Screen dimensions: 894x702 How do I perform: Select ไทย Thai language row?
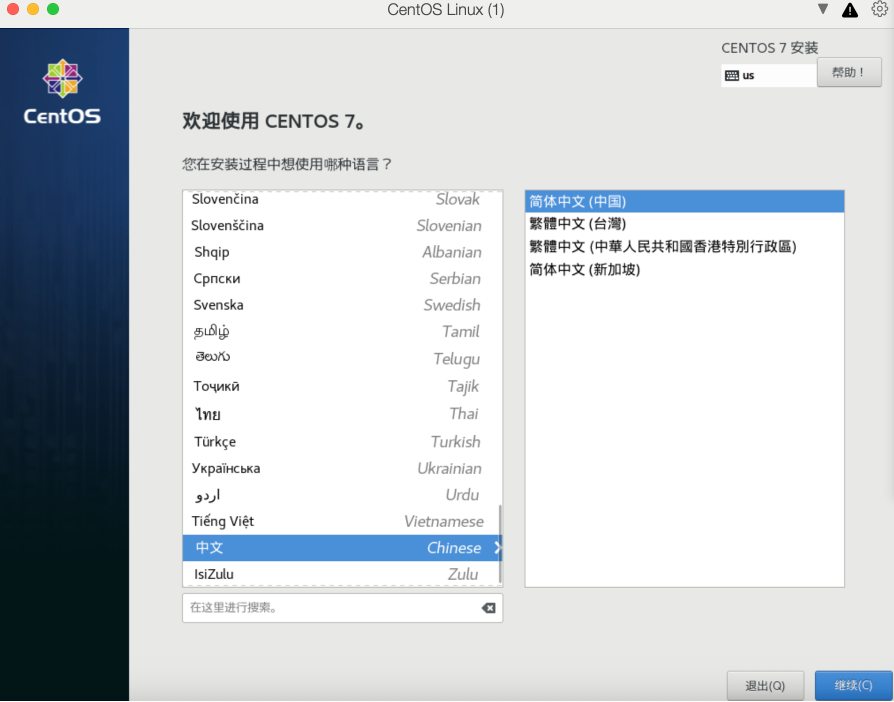[341, 413]
